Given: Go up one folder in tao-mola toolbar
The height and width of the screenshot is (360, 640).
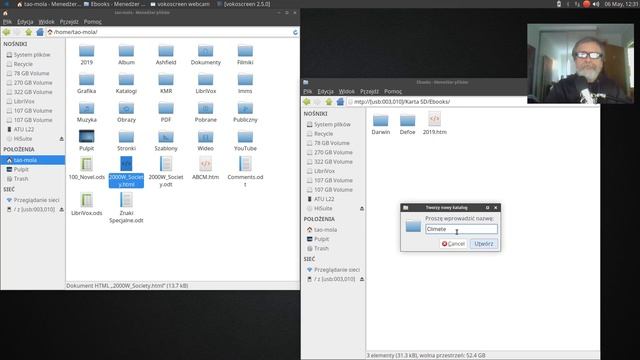Looking at the screenshot, I should (x=29, y=32).
